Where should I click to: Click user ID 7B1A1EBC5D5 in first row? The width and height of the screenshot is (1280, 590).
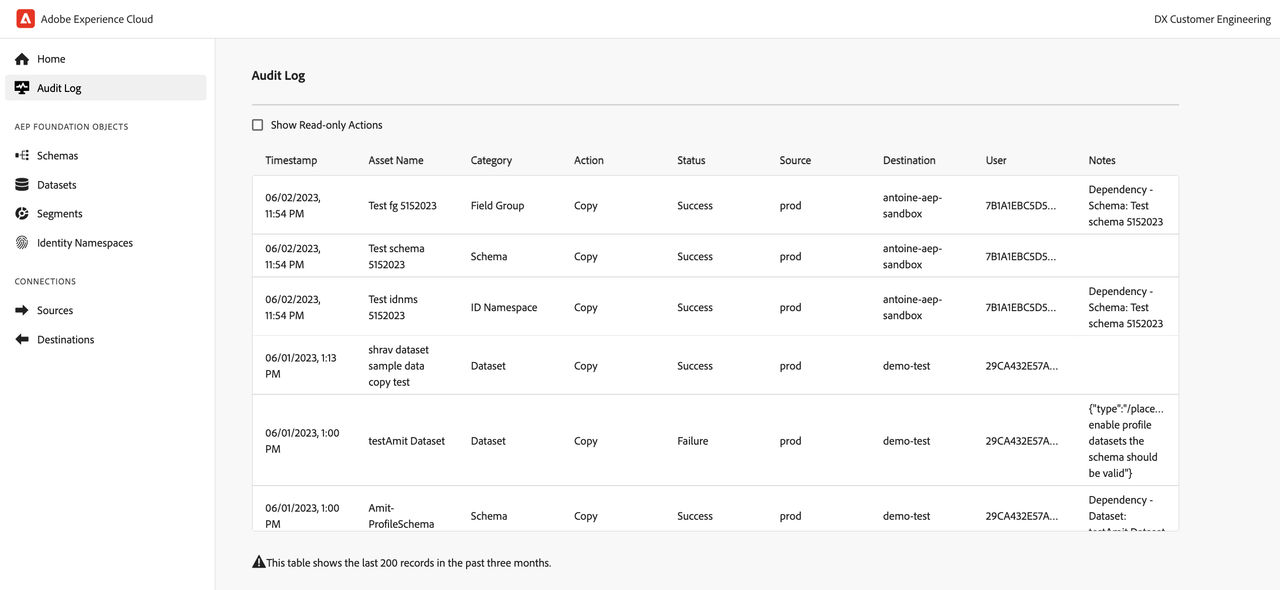click(1021, 206)
